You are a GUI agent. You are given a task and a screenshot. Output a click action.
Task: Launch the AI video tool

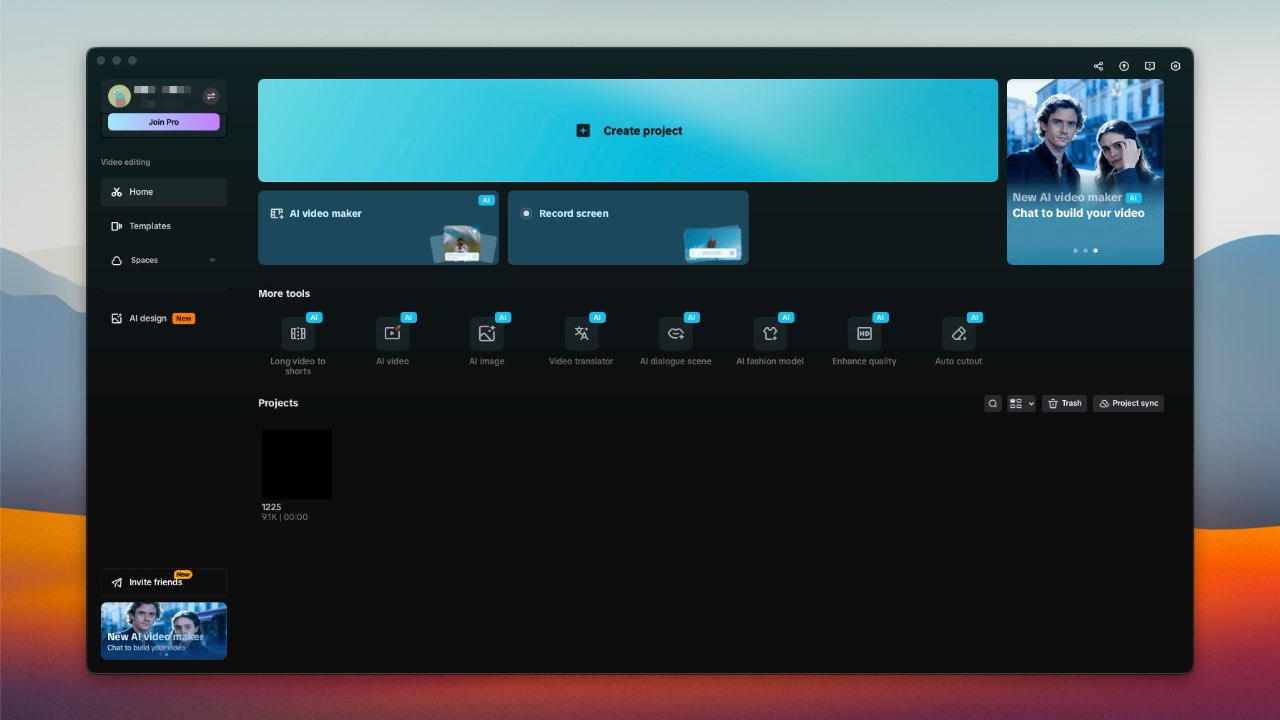(392, 334)
